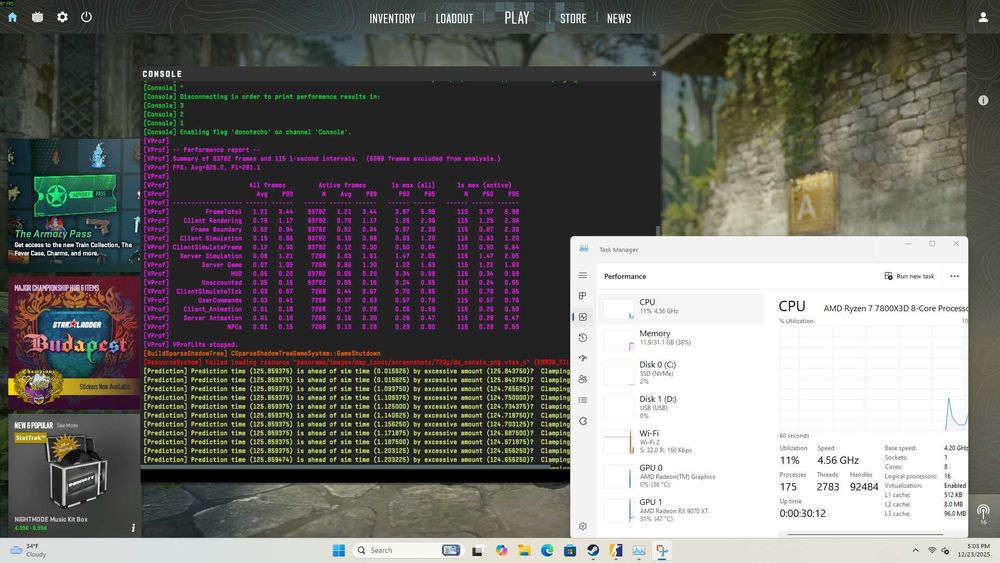Image resolution: width=1000 pixels, height=563 pixels.
Task: Click the Task Manager taskbar icon
Action: pyautogui.click(x=639, y=550)
